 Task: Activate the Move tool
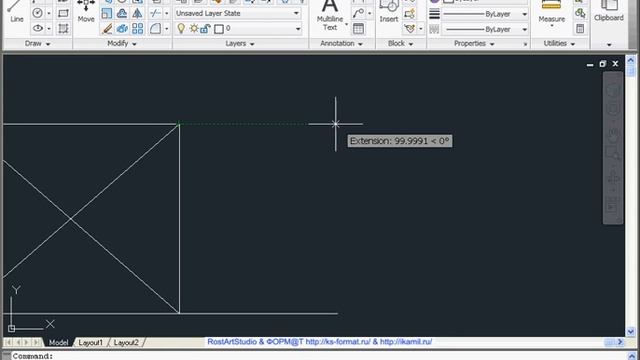86,11
